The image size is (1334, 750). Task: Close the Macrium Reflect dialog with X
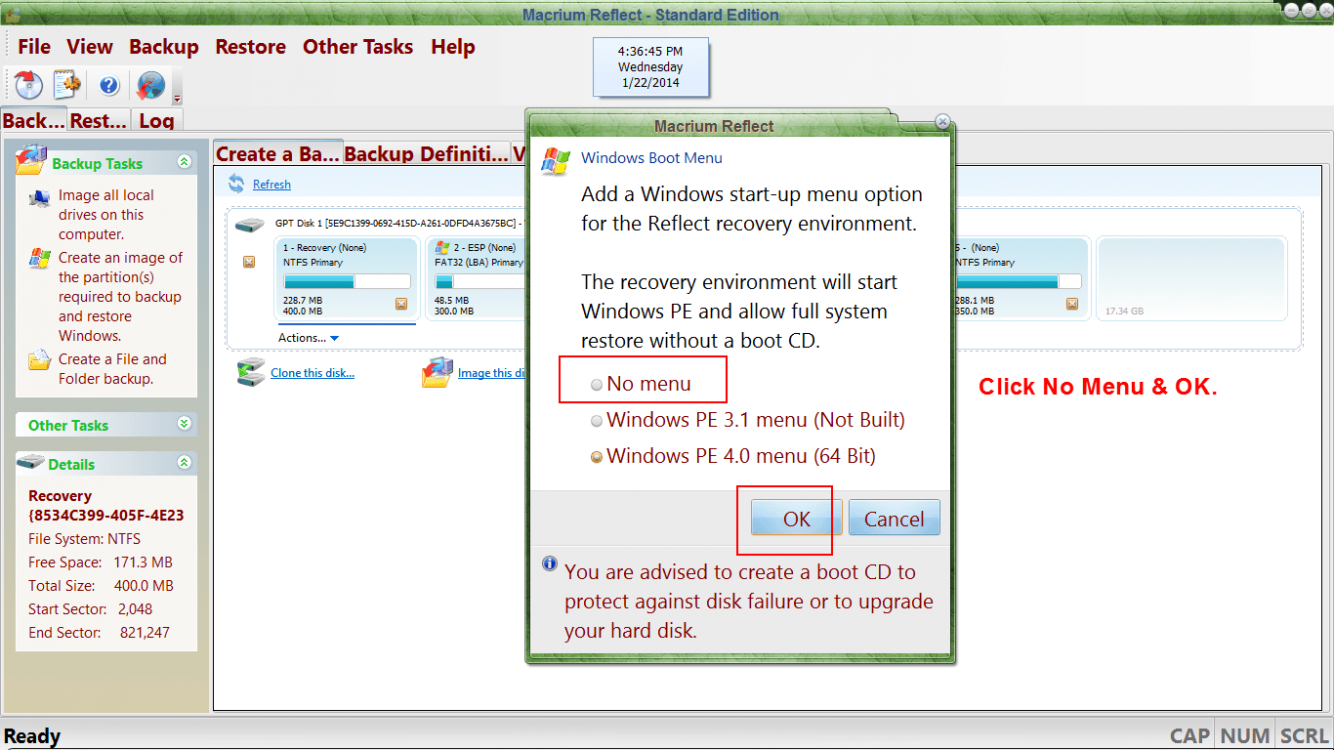click(942, 121)
